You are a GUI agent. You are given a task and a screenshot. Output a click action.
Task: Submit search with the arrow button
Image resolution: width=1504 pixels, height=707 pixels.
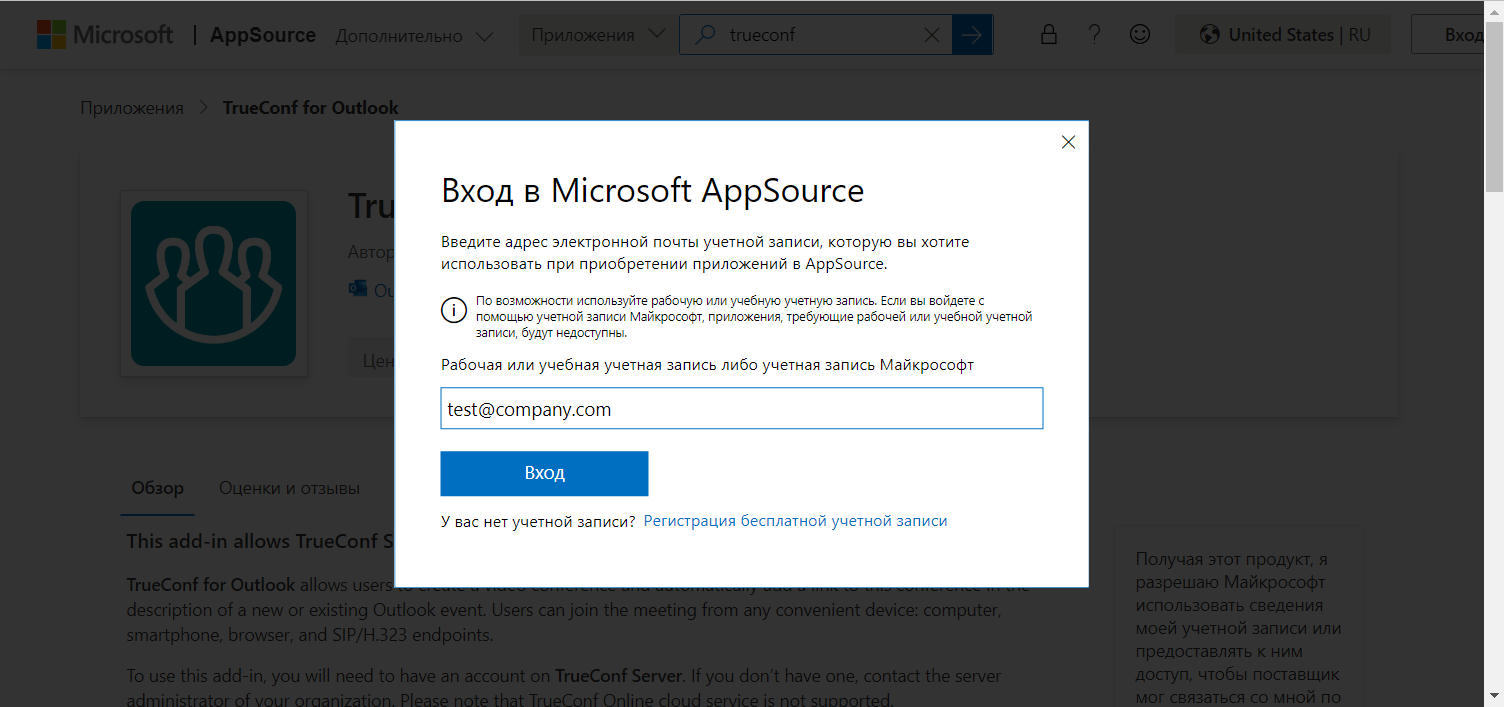pos(972,35)
